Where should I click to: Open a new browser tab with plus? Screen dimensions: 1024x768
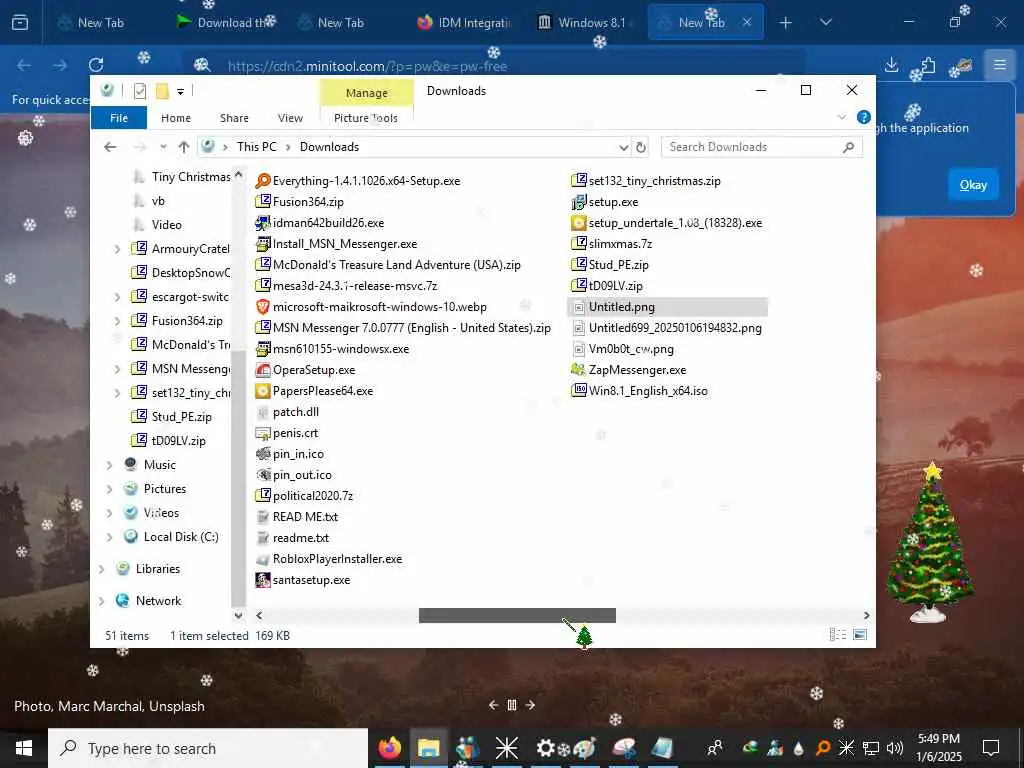785,23
